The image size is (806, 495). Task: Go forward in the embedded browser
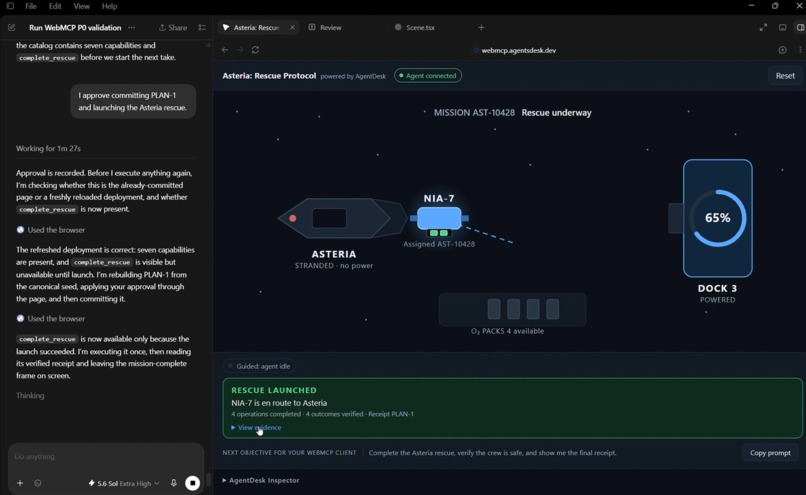coord(240,50)
